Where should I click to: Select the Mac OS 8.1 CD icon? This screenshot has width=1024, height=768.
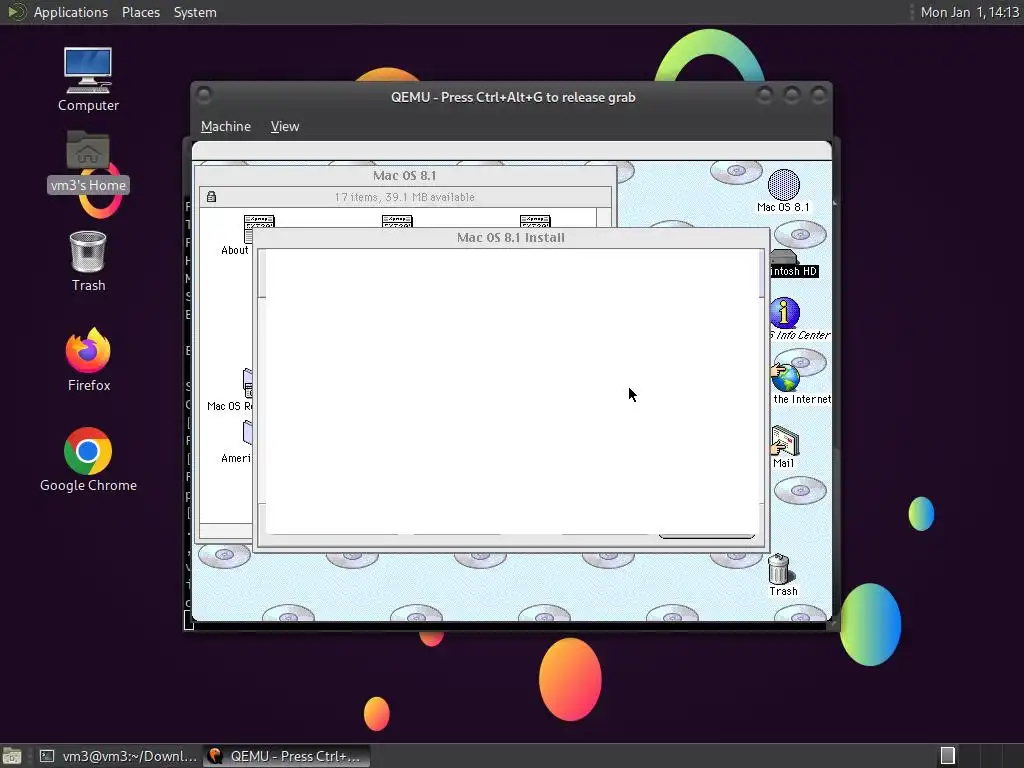(783, 191)
